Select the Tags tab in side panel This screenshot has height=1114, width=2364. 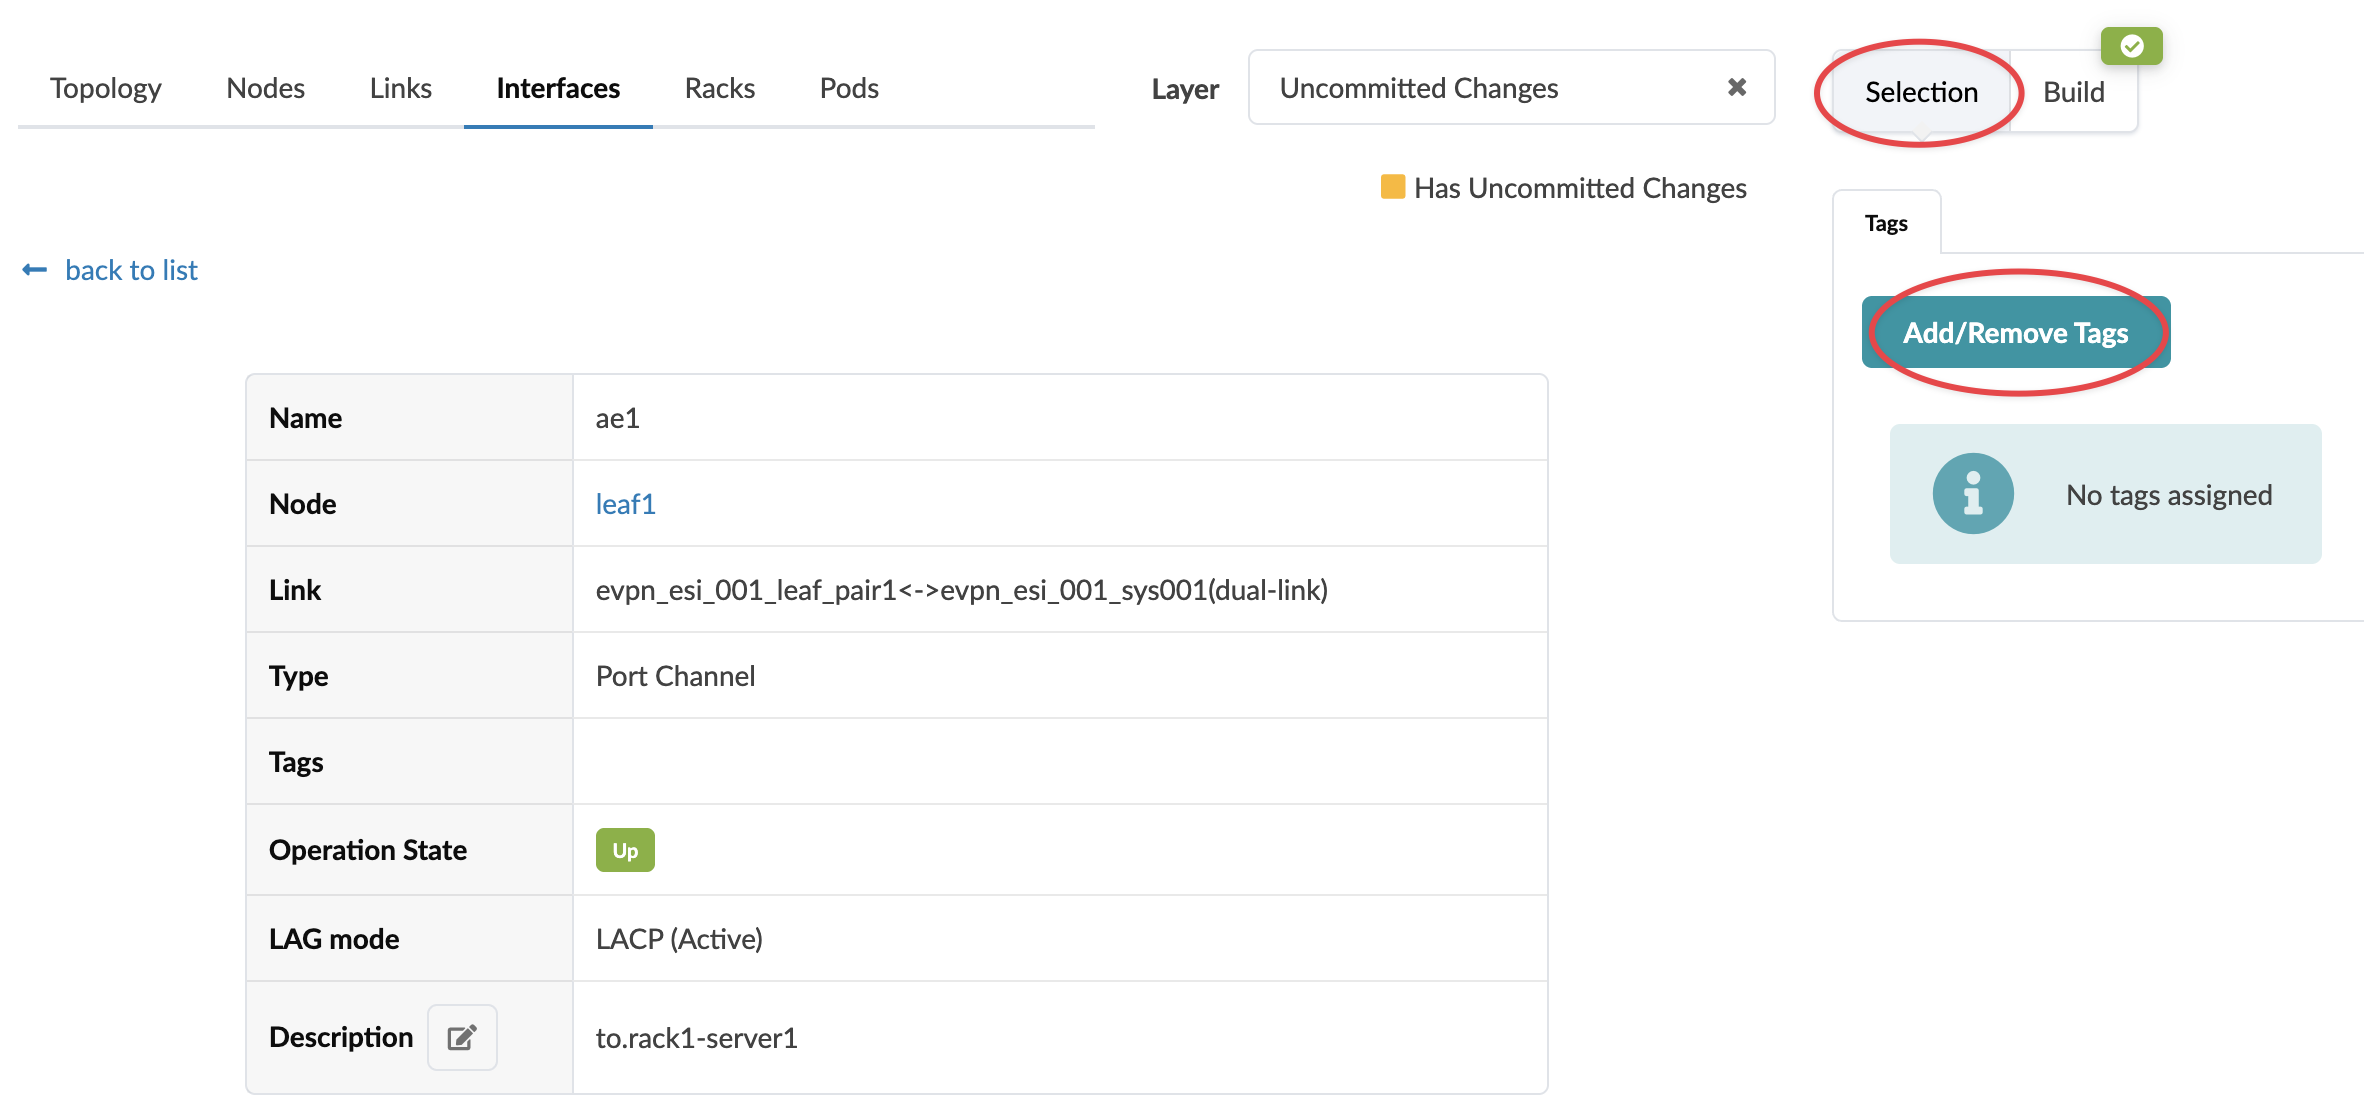click(1886, 223)
